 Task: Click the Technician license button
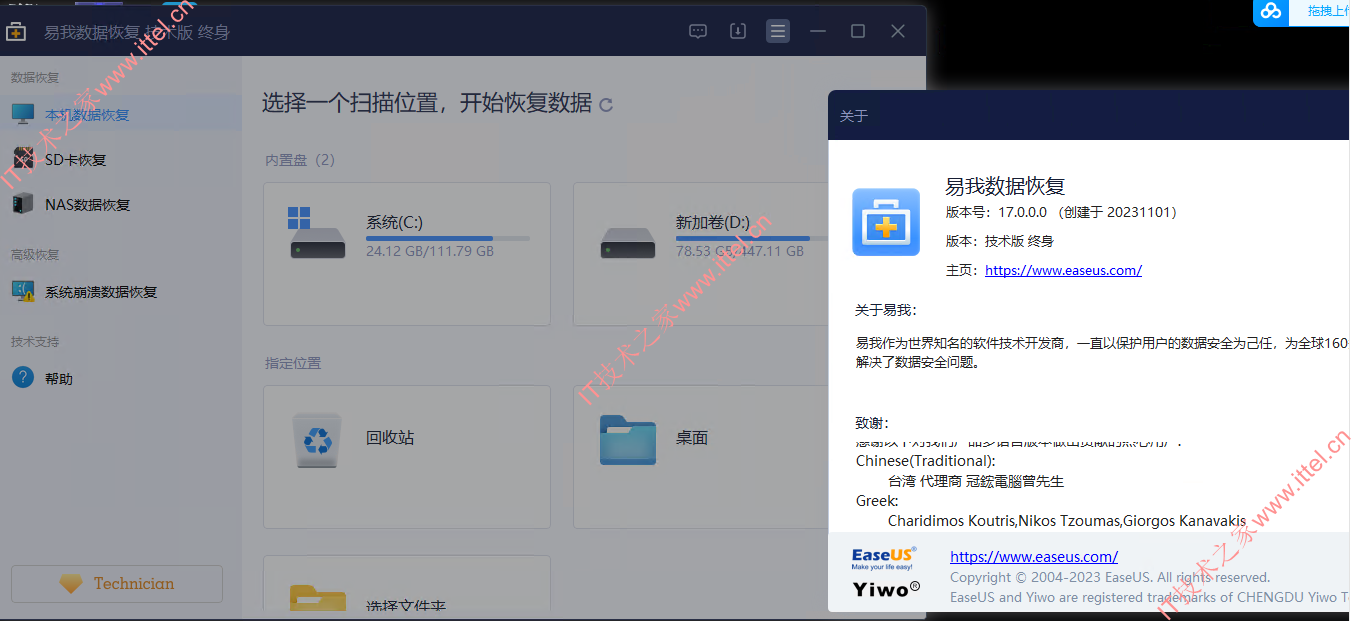[x=117, y=584]
